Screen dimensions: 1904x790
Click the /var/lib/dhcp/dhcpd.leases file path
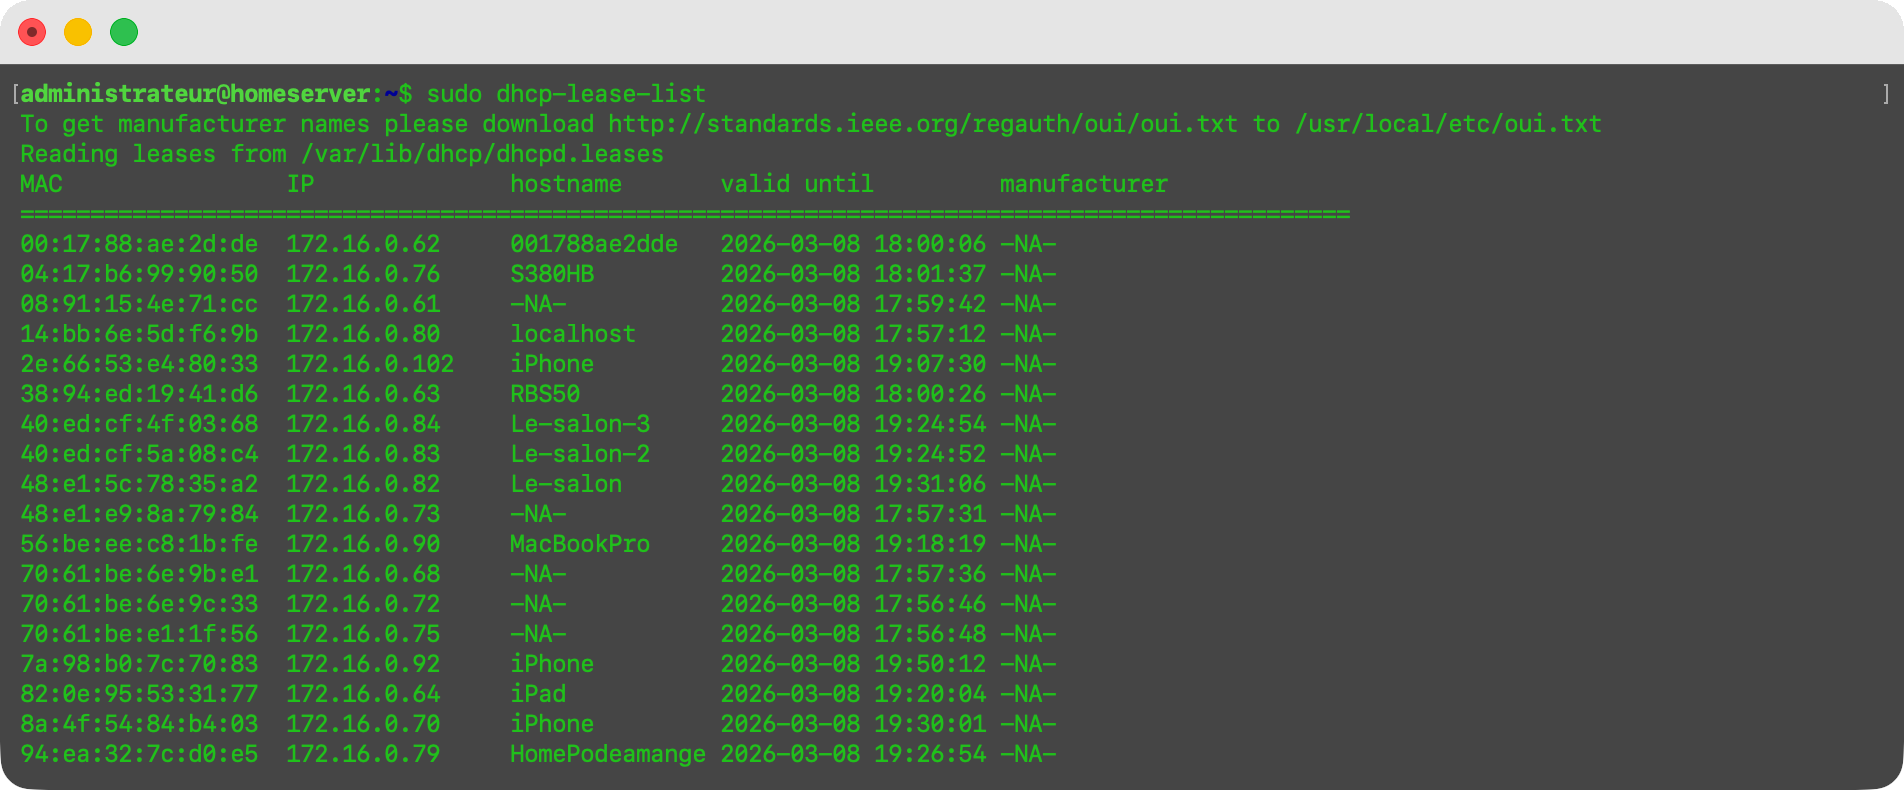coord(482,154)
